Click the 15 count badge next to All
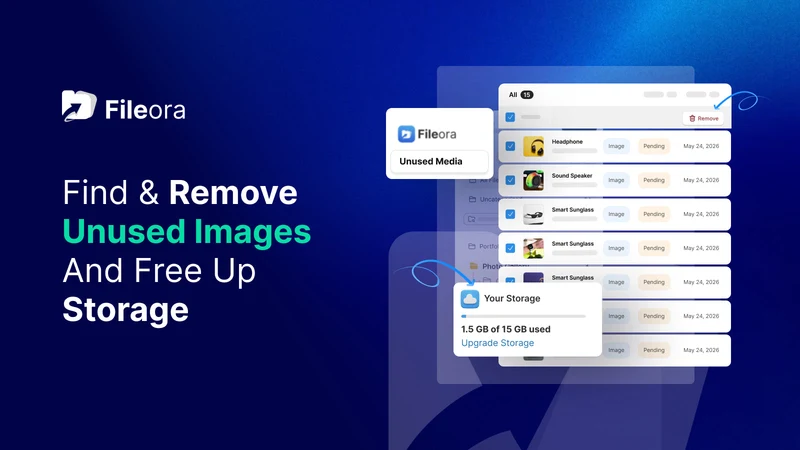Viewport: 800px width, 450px height. coord(527,95)
